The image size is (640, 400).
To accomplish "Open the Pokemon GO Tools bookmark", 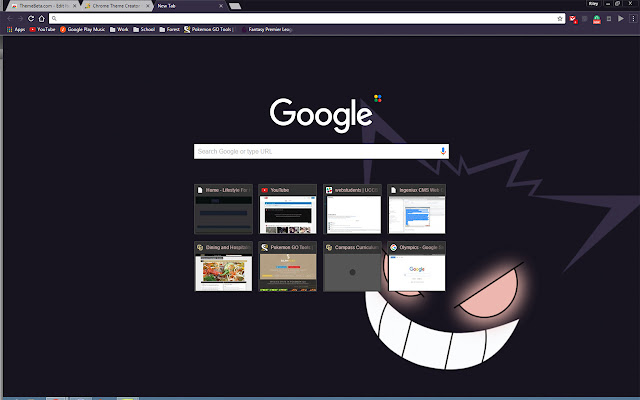I will [x=209, y=29].
